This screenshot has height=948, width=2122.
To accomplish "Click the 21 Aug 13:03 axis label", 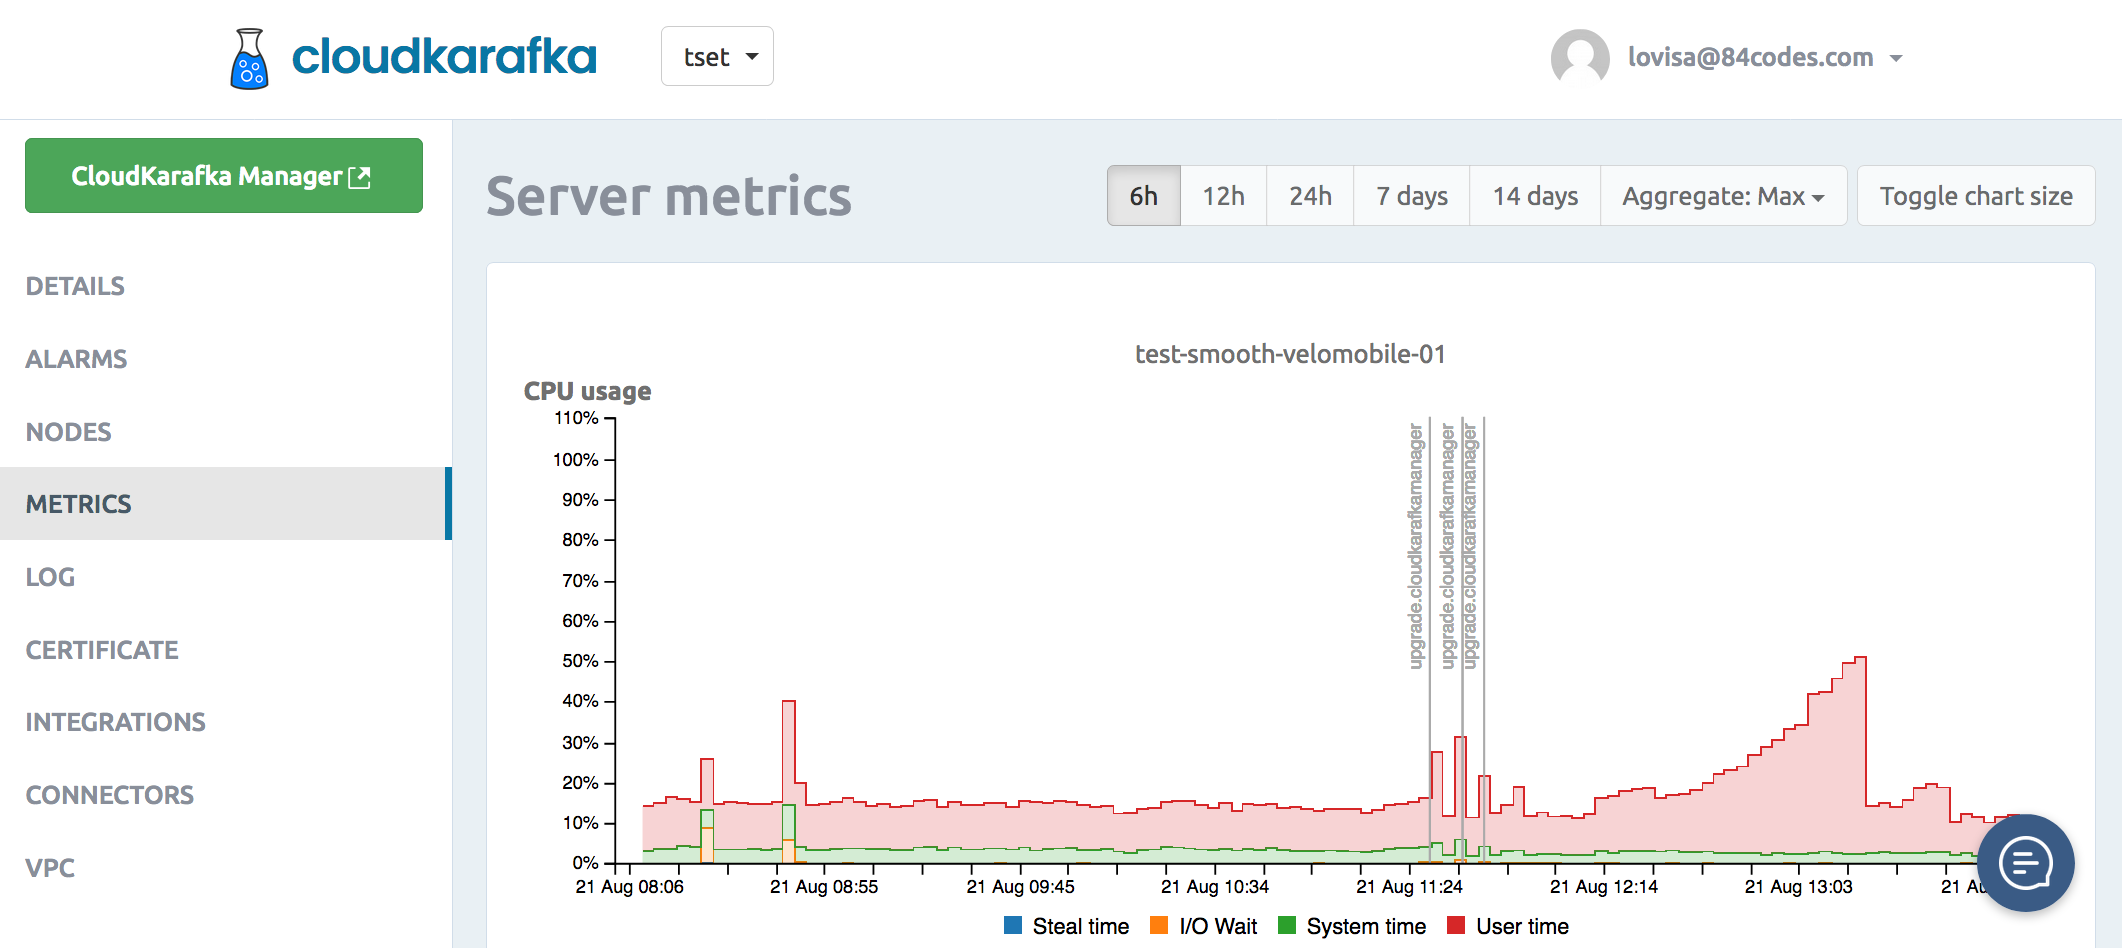I will tap(1799, 887).
